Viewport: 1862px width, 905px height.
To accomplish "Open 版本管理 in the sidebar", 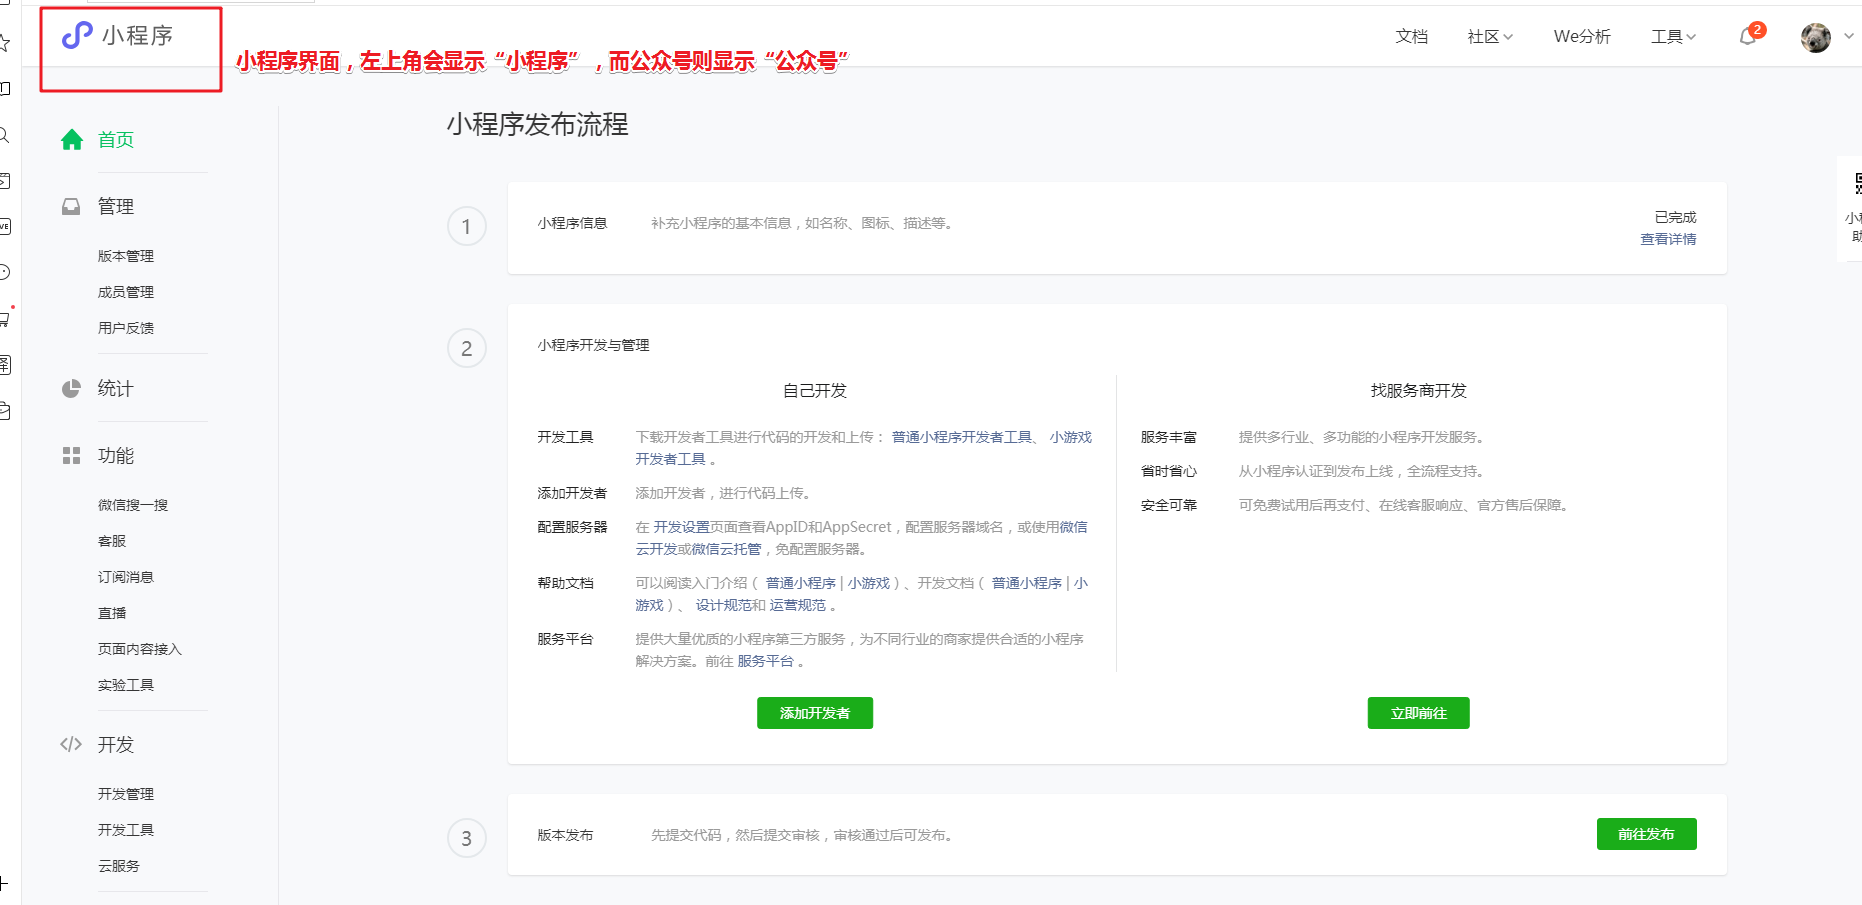I will coord(126,256).
